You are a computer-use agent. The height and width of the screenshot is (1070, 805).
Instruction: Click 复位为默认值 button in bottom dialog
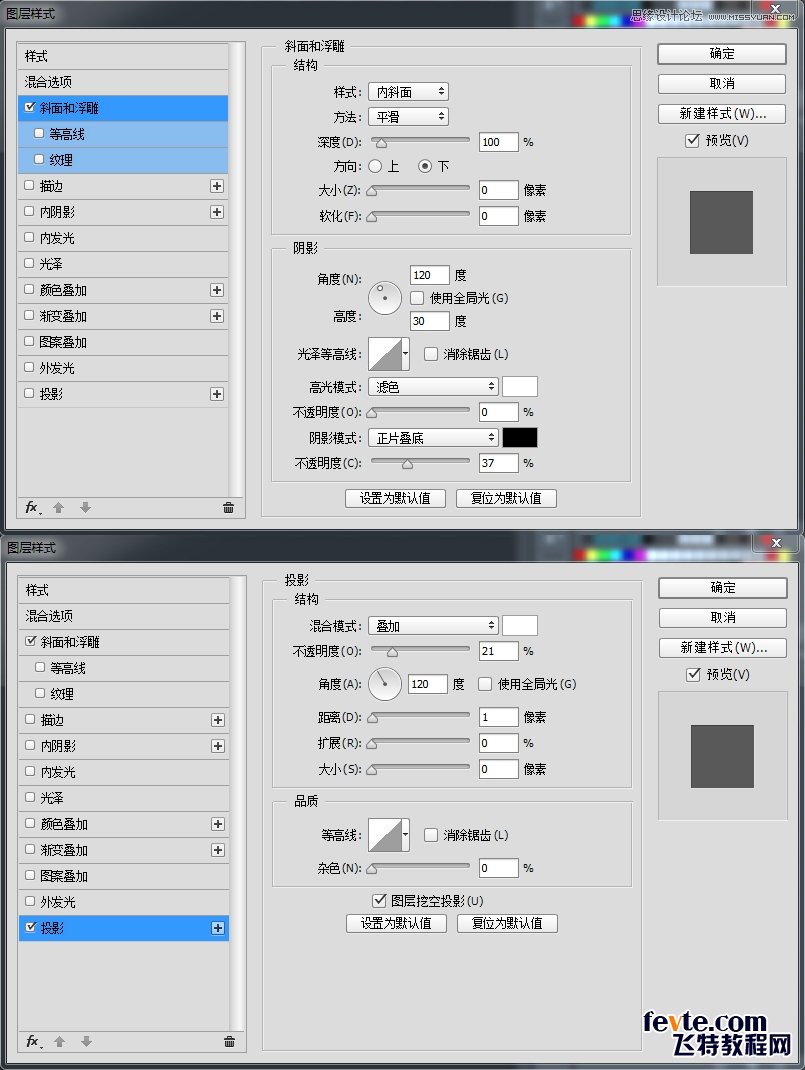coord(507,923)
